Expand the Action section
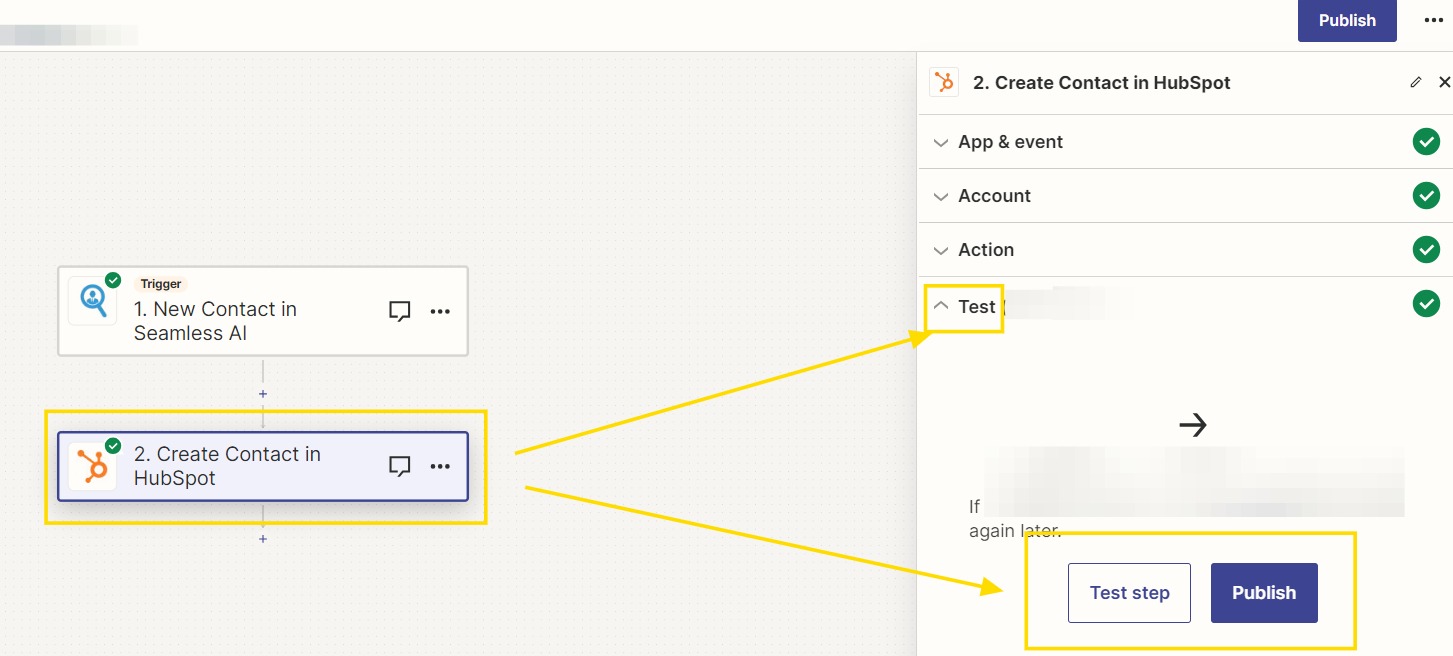The width and height of the screenshot is (1453, 656). click(1185, 250)
